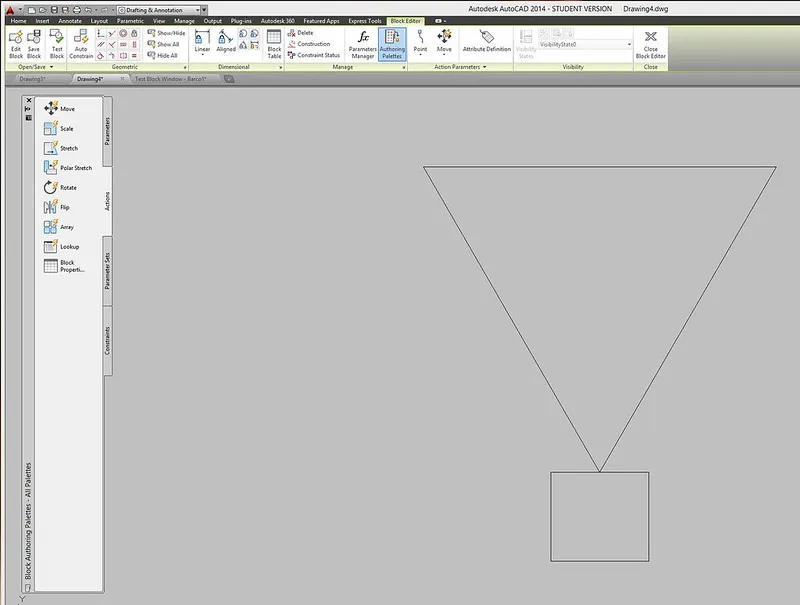The height and width of the screenshot is (605, 800).
Task: Click the Save Block button
Action: (34, 43)
